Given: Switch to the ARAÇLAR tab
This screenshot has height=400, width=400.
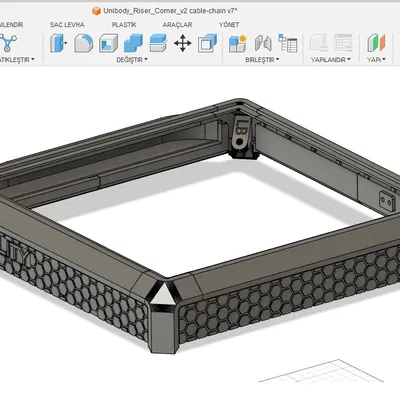Looking at the screenshot, I should [177, 25].
